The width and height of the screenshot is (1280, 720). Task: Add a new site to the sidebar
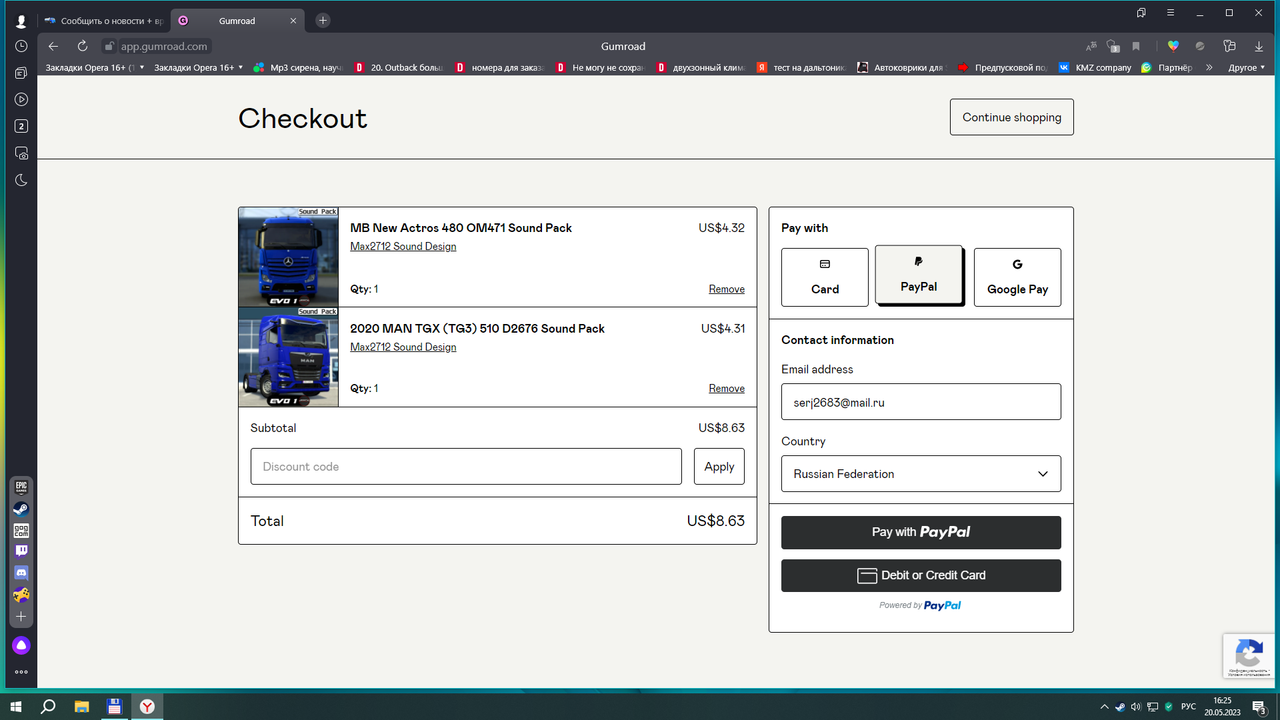[21, 617]
